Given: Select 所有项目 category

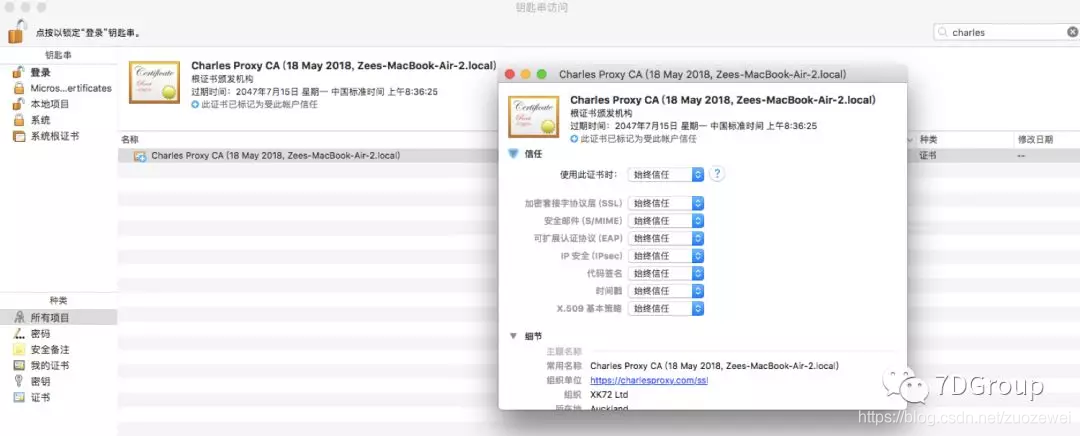Looking at the screenshot, I should pos(59,318).
